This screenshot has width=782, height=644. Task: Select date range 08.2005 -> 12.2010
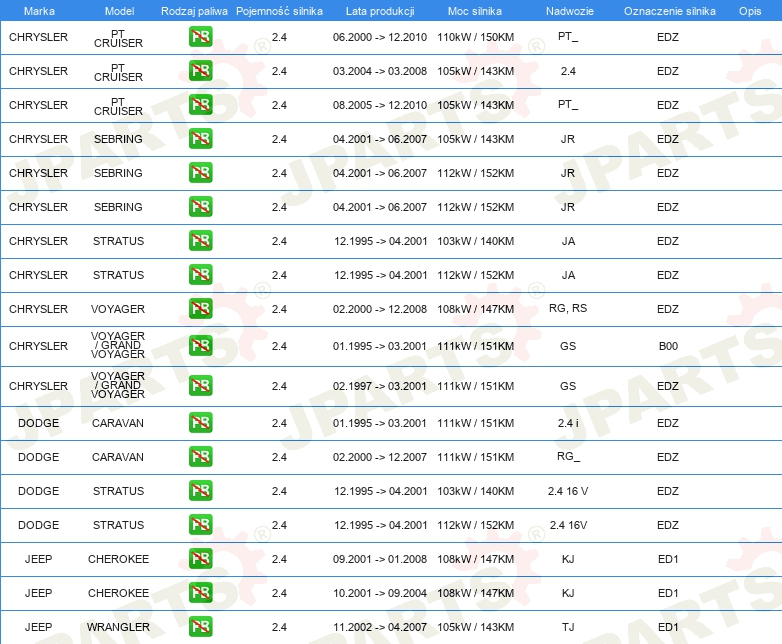click(380, 105)
